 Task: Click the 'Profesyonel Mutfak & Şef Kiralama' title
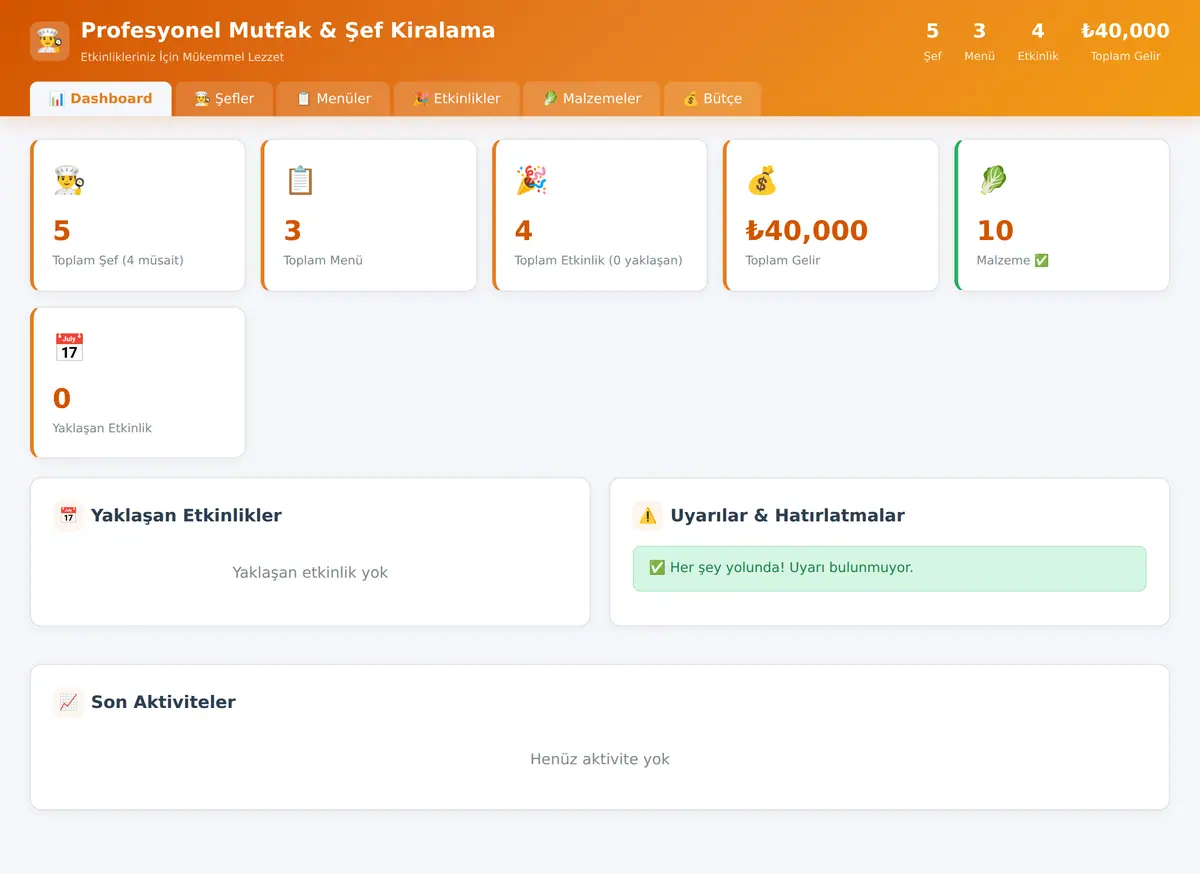(288, 30)
